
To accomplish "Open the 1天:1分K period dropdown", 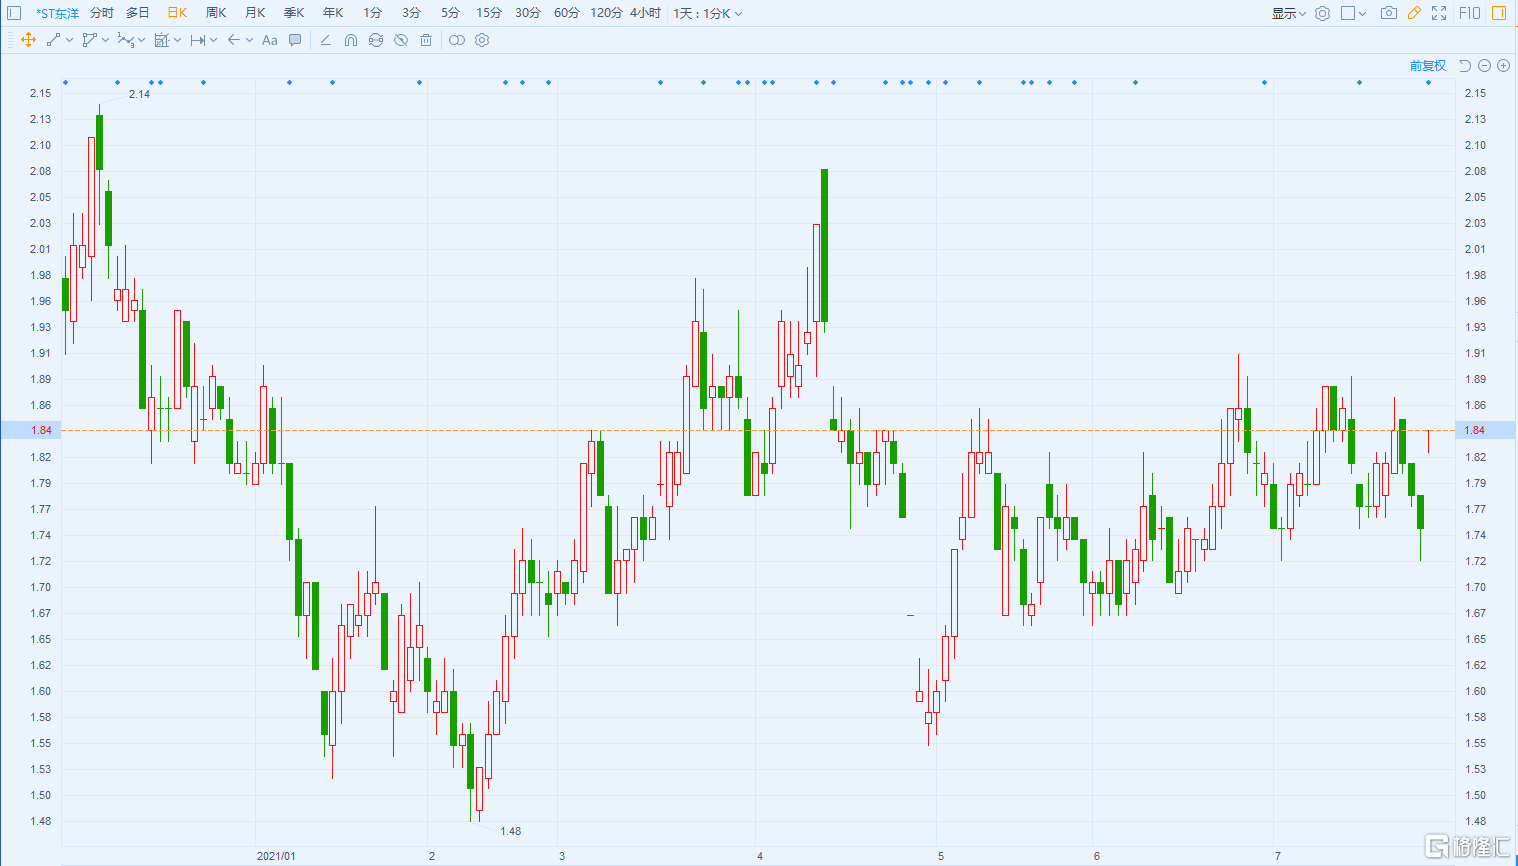I will (x=708, y=13).
